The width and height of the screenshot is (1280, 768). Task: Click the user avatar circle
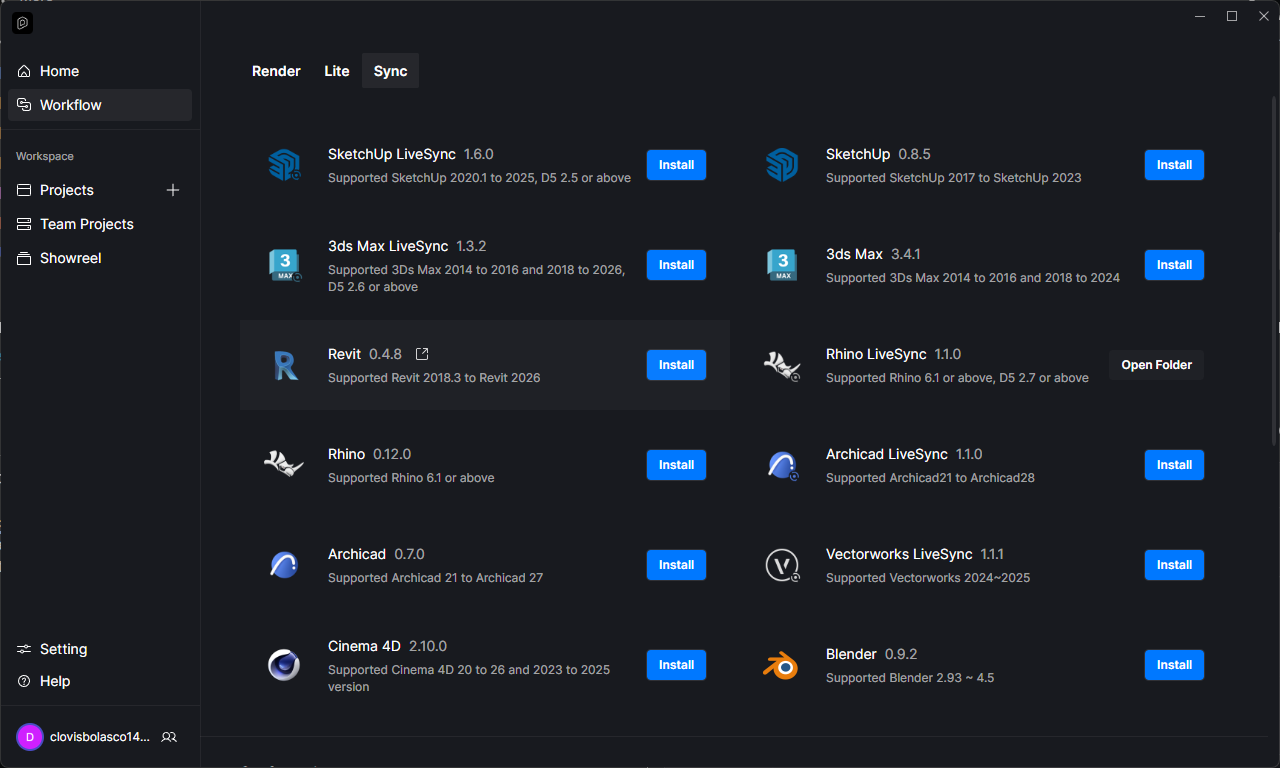point(30,737)
